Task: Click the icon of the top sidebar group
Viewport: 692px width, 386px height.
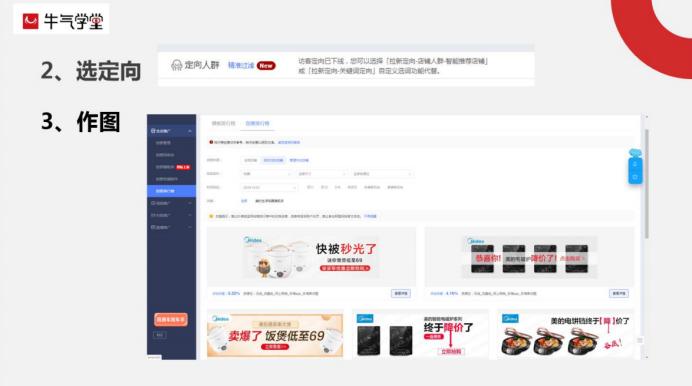Action: coord(153,131)
